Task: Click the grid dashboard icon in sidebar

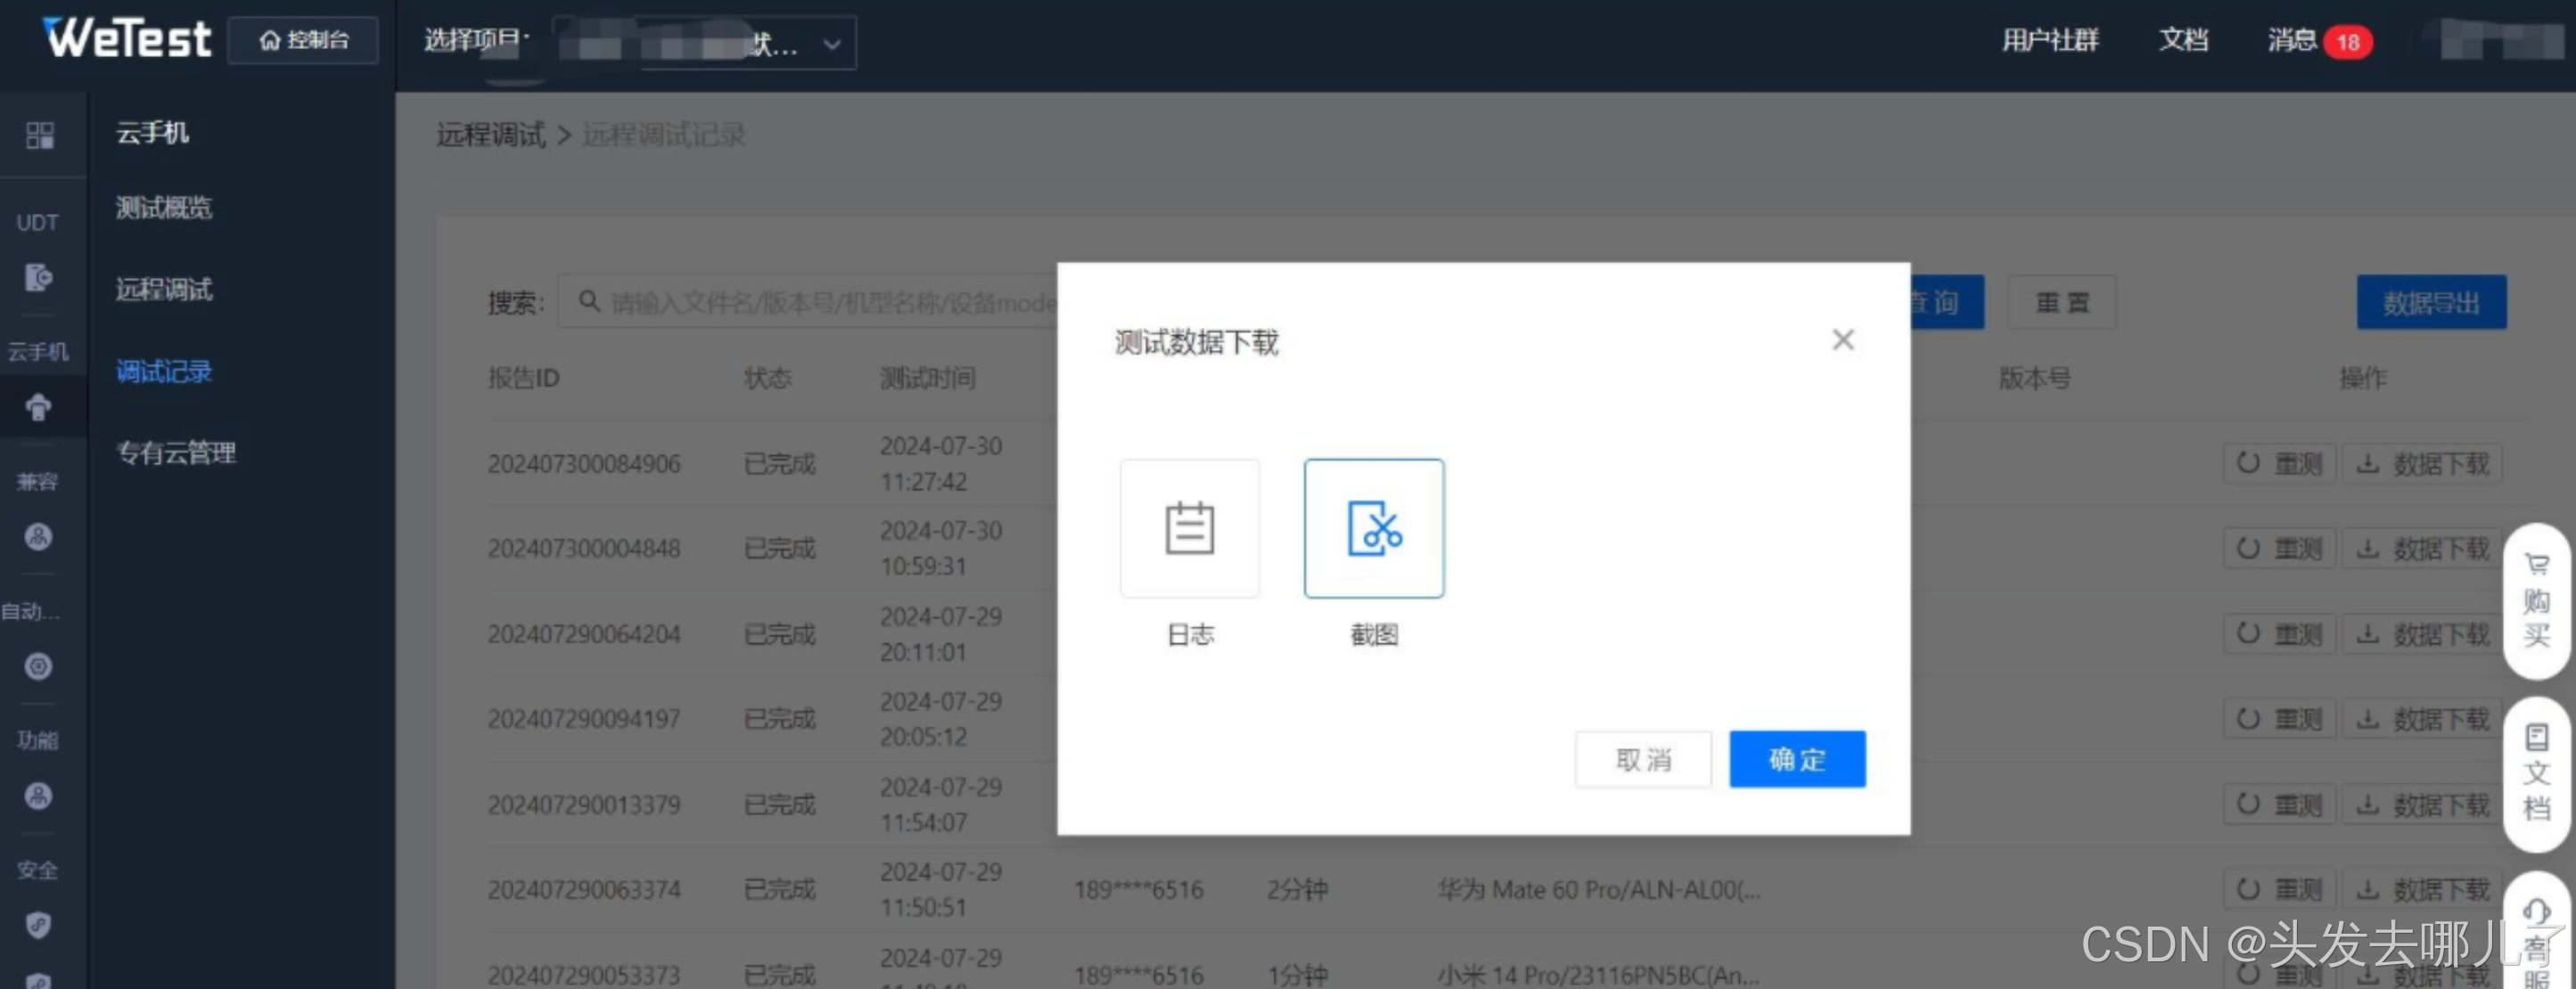Action: 40,135
